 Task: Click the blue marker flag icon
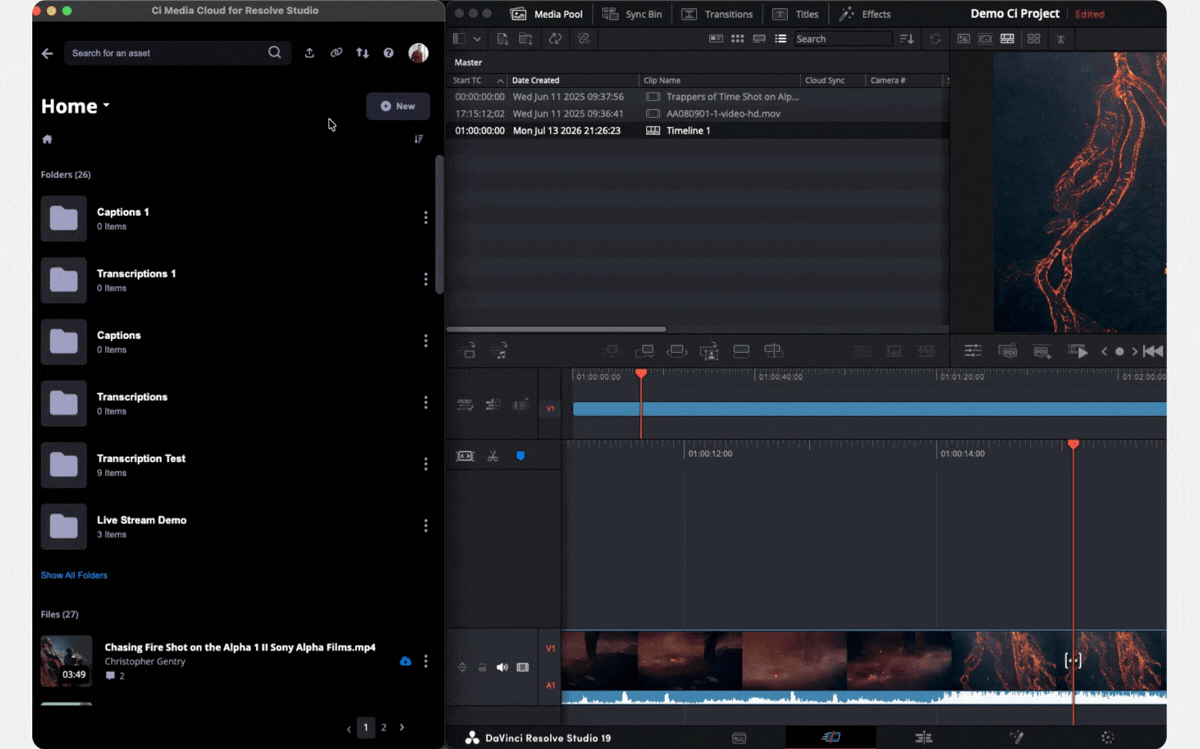[520, 456]
